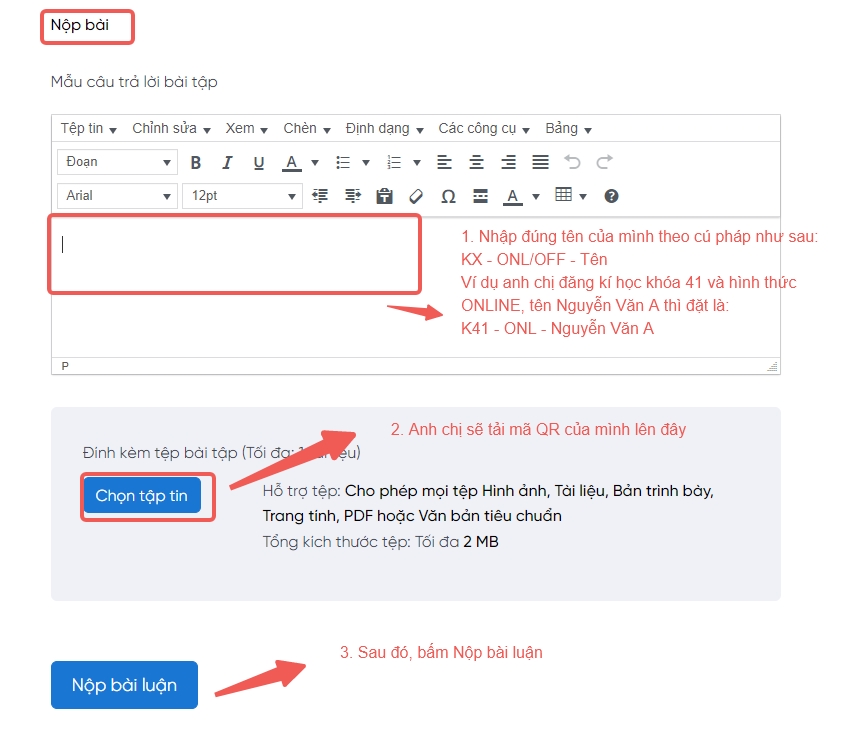Image resolution: width=851 pixels, height=747 pixels.
Task: Center align the text
Action: pyautogui.click(x=477, y=162)
